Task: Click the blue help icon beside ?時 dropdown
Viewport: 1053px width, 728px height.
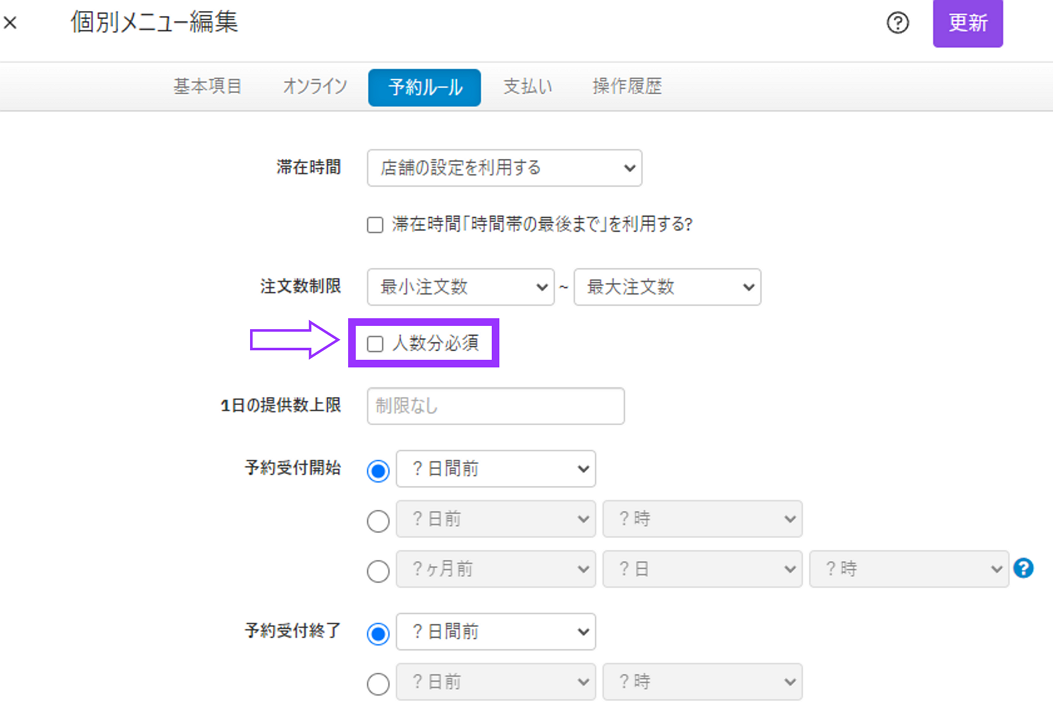Action: point(1023,568)
